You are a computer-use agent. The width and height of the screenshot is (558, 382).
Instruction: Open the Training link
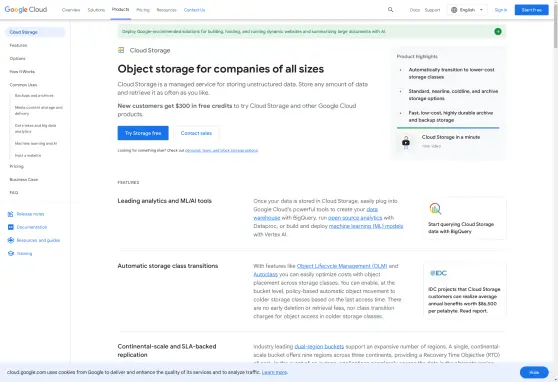[x=24, y=253]
